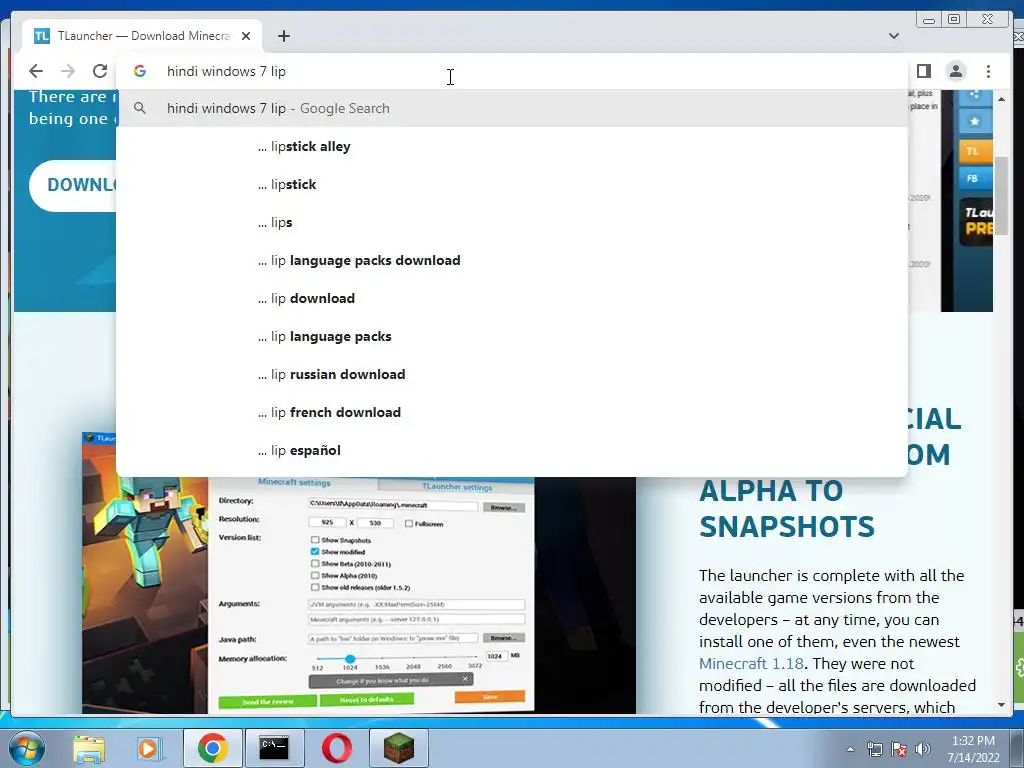The height and width of the screenshot is (768, 1024).
Task: Click the blue FB sidebar button
Action: 974,178
